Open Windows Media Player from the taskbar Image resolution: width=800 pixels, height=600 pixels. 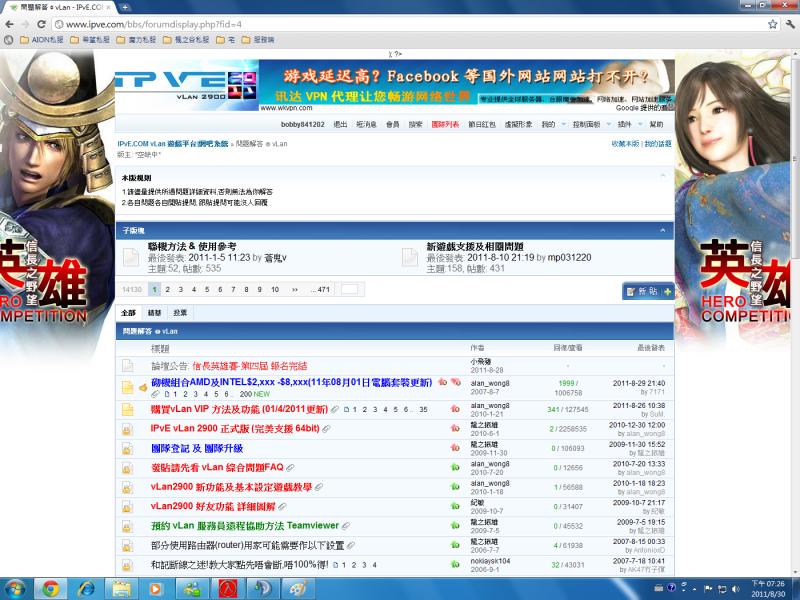point(155,587)
